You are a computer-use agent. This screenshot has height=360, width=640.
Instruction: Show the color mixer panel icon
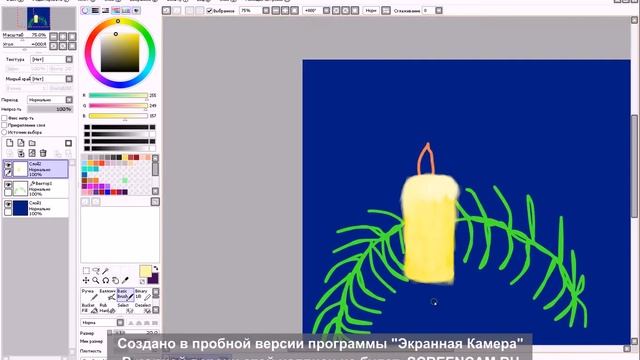(x=116, y=11)
